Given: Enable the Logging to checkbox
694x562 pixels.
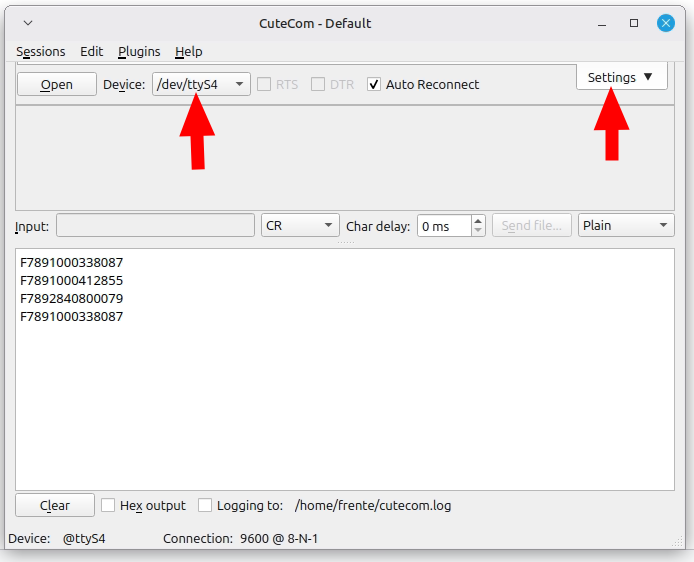Looking at the screenshot, I should pyautogui.click(x=204, y=505).
